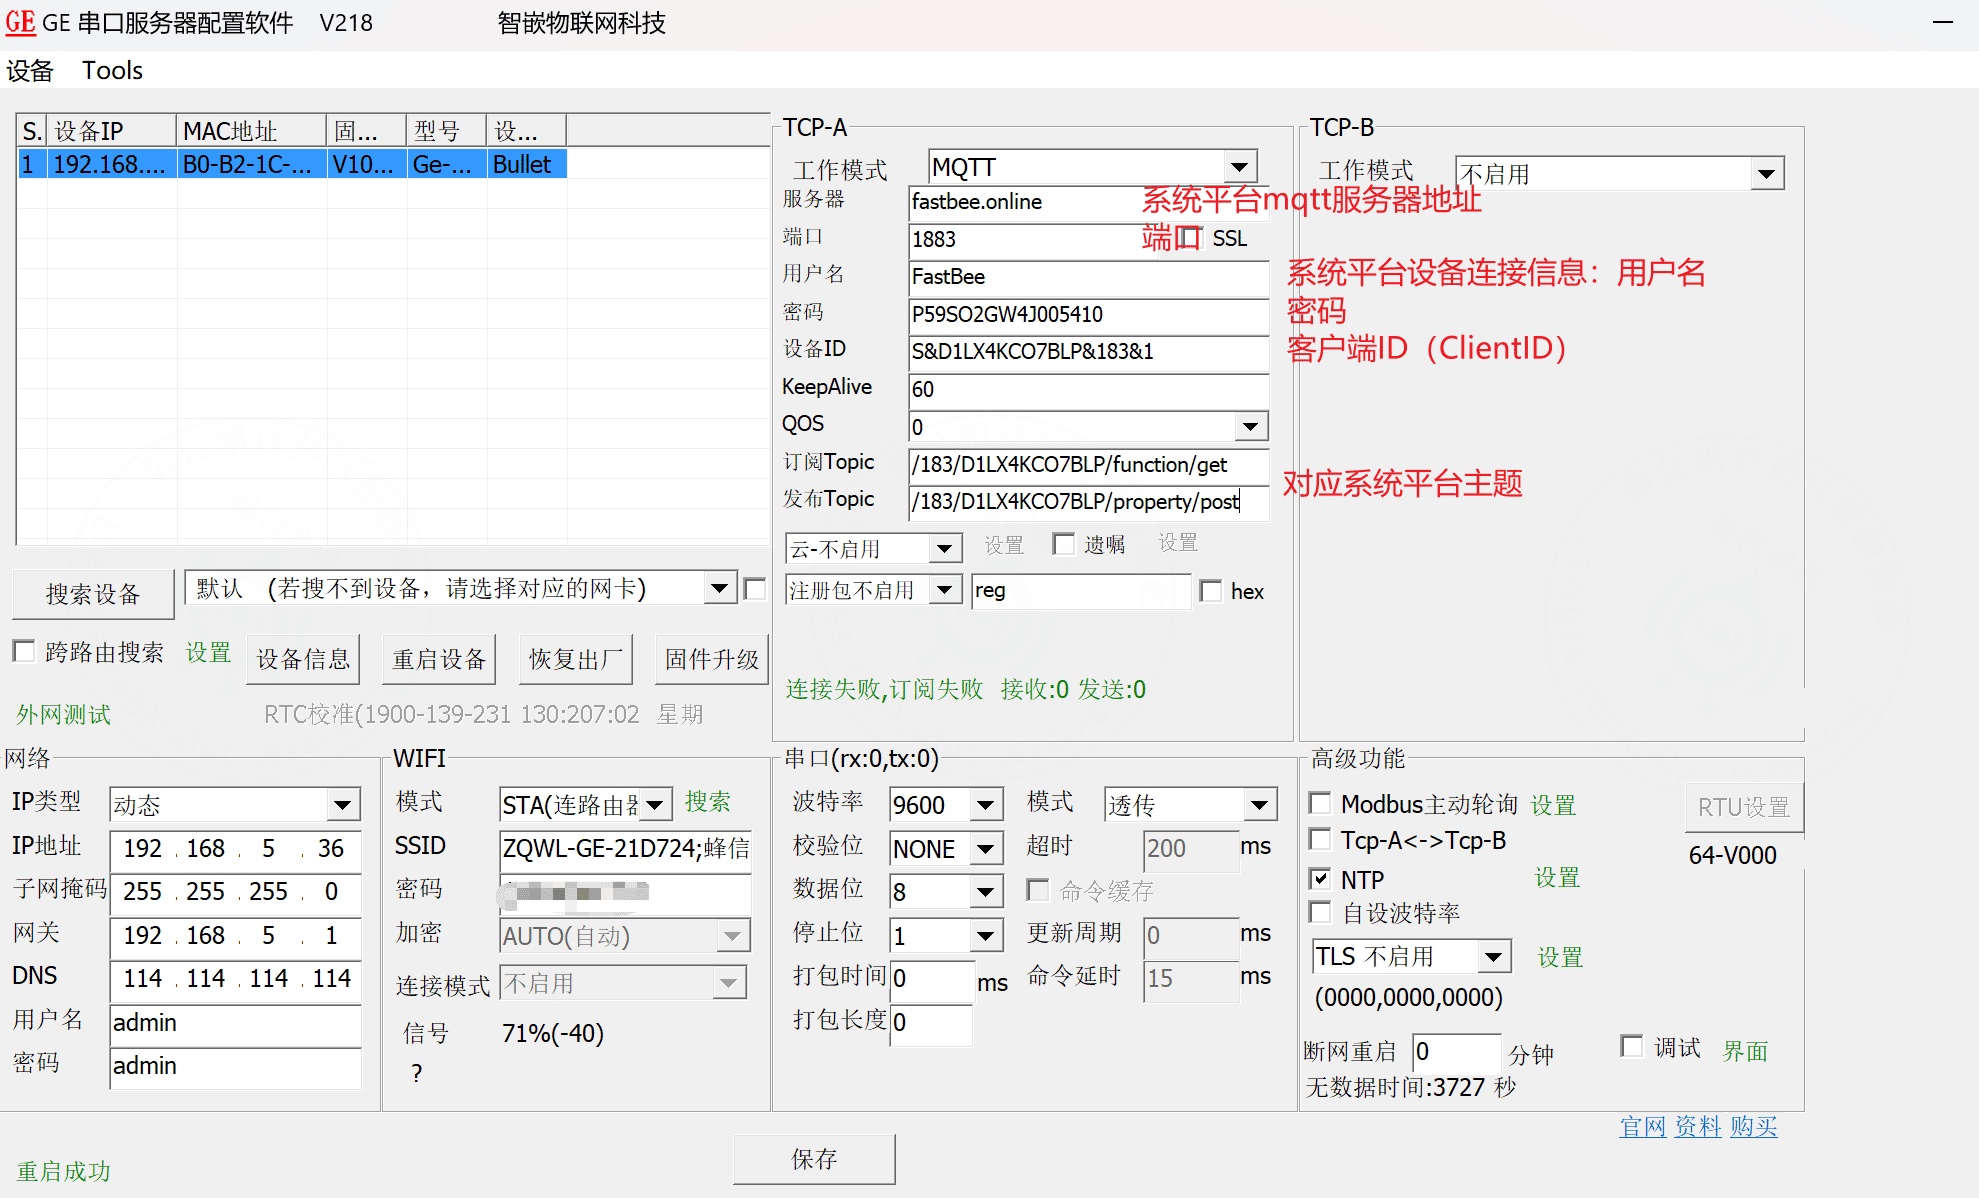This screenshot has width=1979, height=1198.
Task: Open the 设备 menu
Action: 31,70
